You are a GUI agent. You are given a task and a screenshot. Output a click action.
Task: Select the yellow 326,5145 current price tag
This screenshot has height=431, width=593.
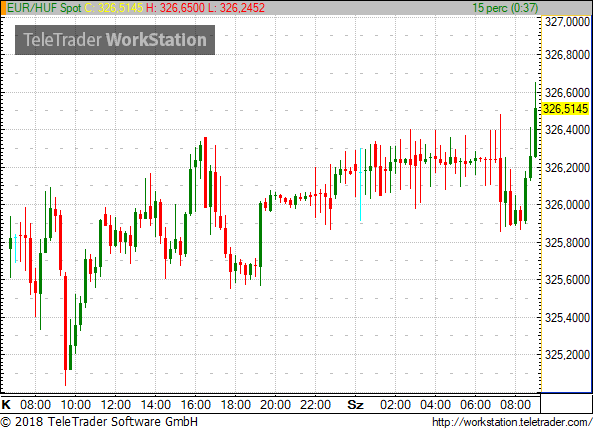565,109
